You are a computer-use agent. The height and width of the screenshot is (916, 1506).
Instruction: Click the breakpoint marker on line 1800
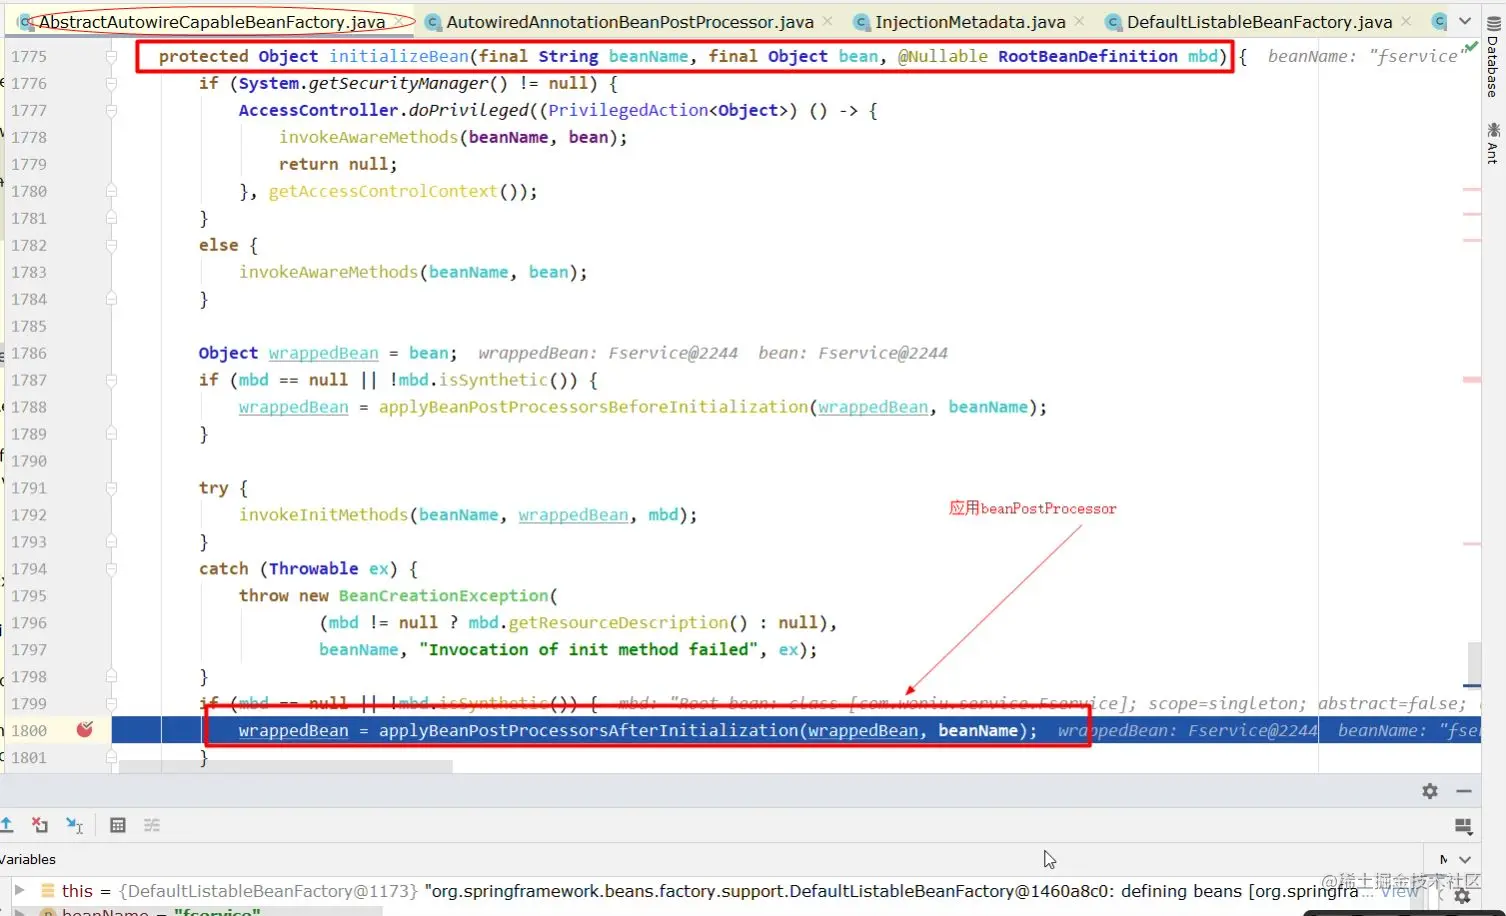85,730
